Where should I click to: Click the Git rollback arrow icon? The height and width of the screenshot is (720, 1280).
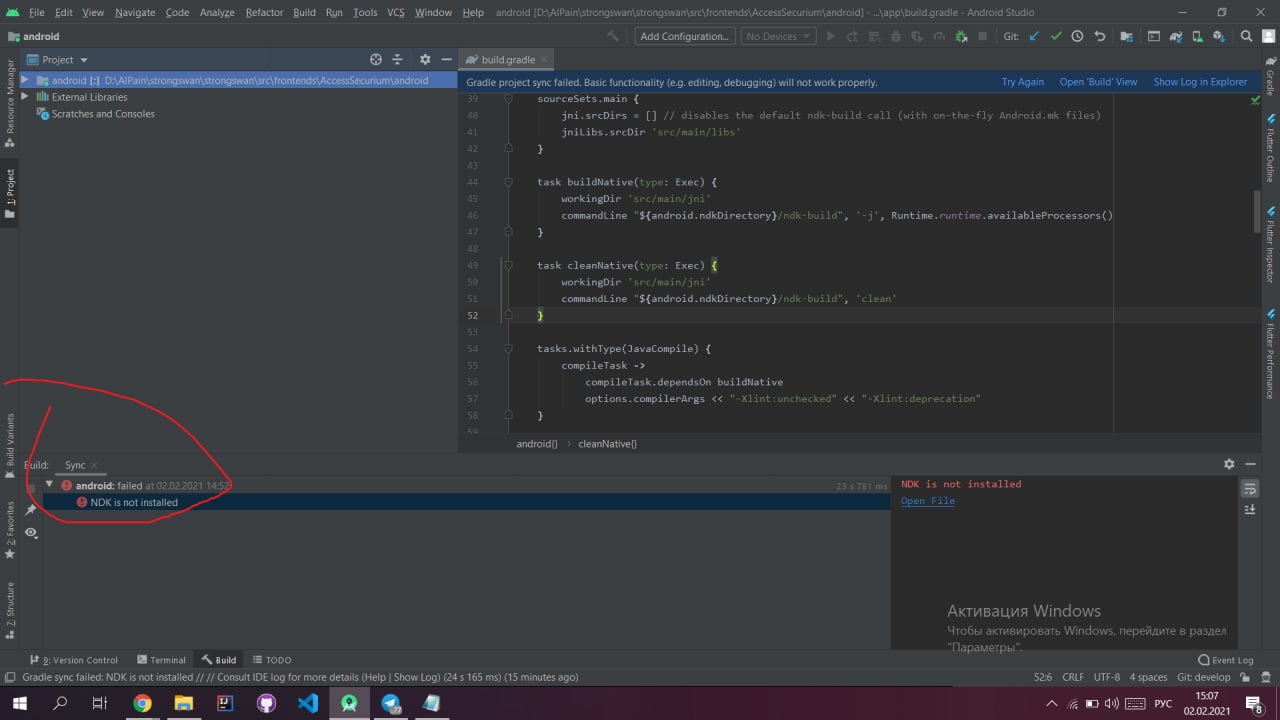tap(1100, 36)
